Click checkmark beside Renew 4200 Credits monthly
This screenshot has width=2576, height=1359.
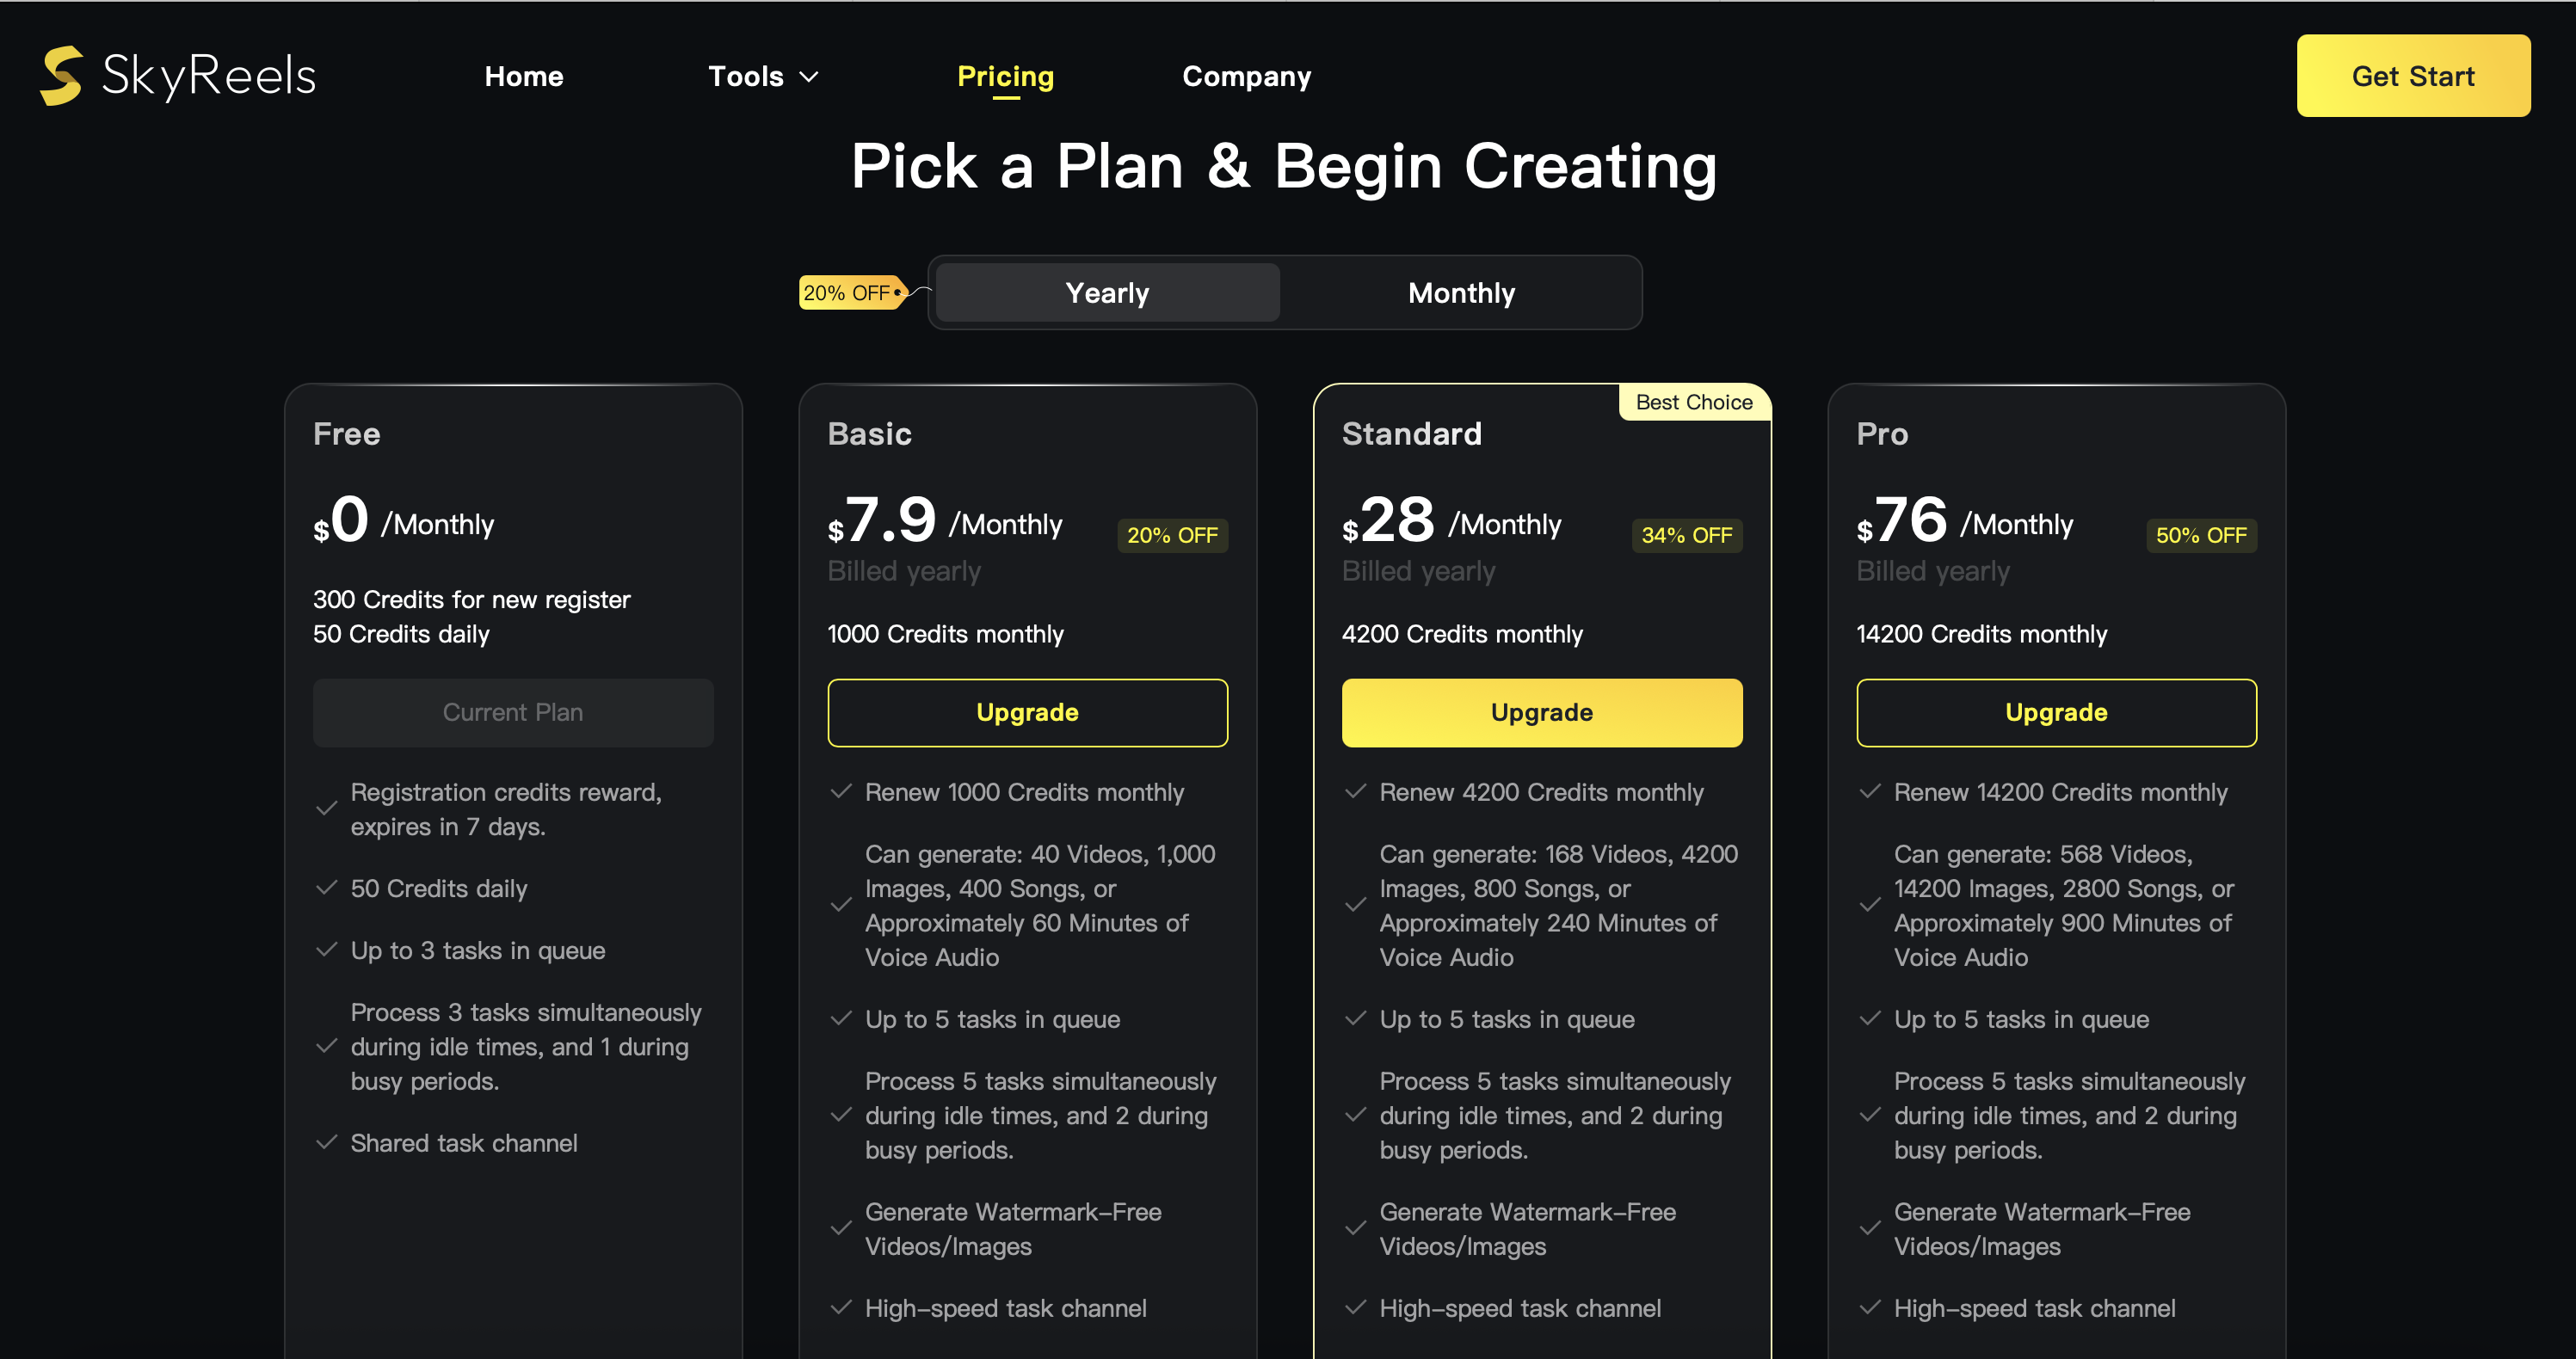pos(1355,791)
